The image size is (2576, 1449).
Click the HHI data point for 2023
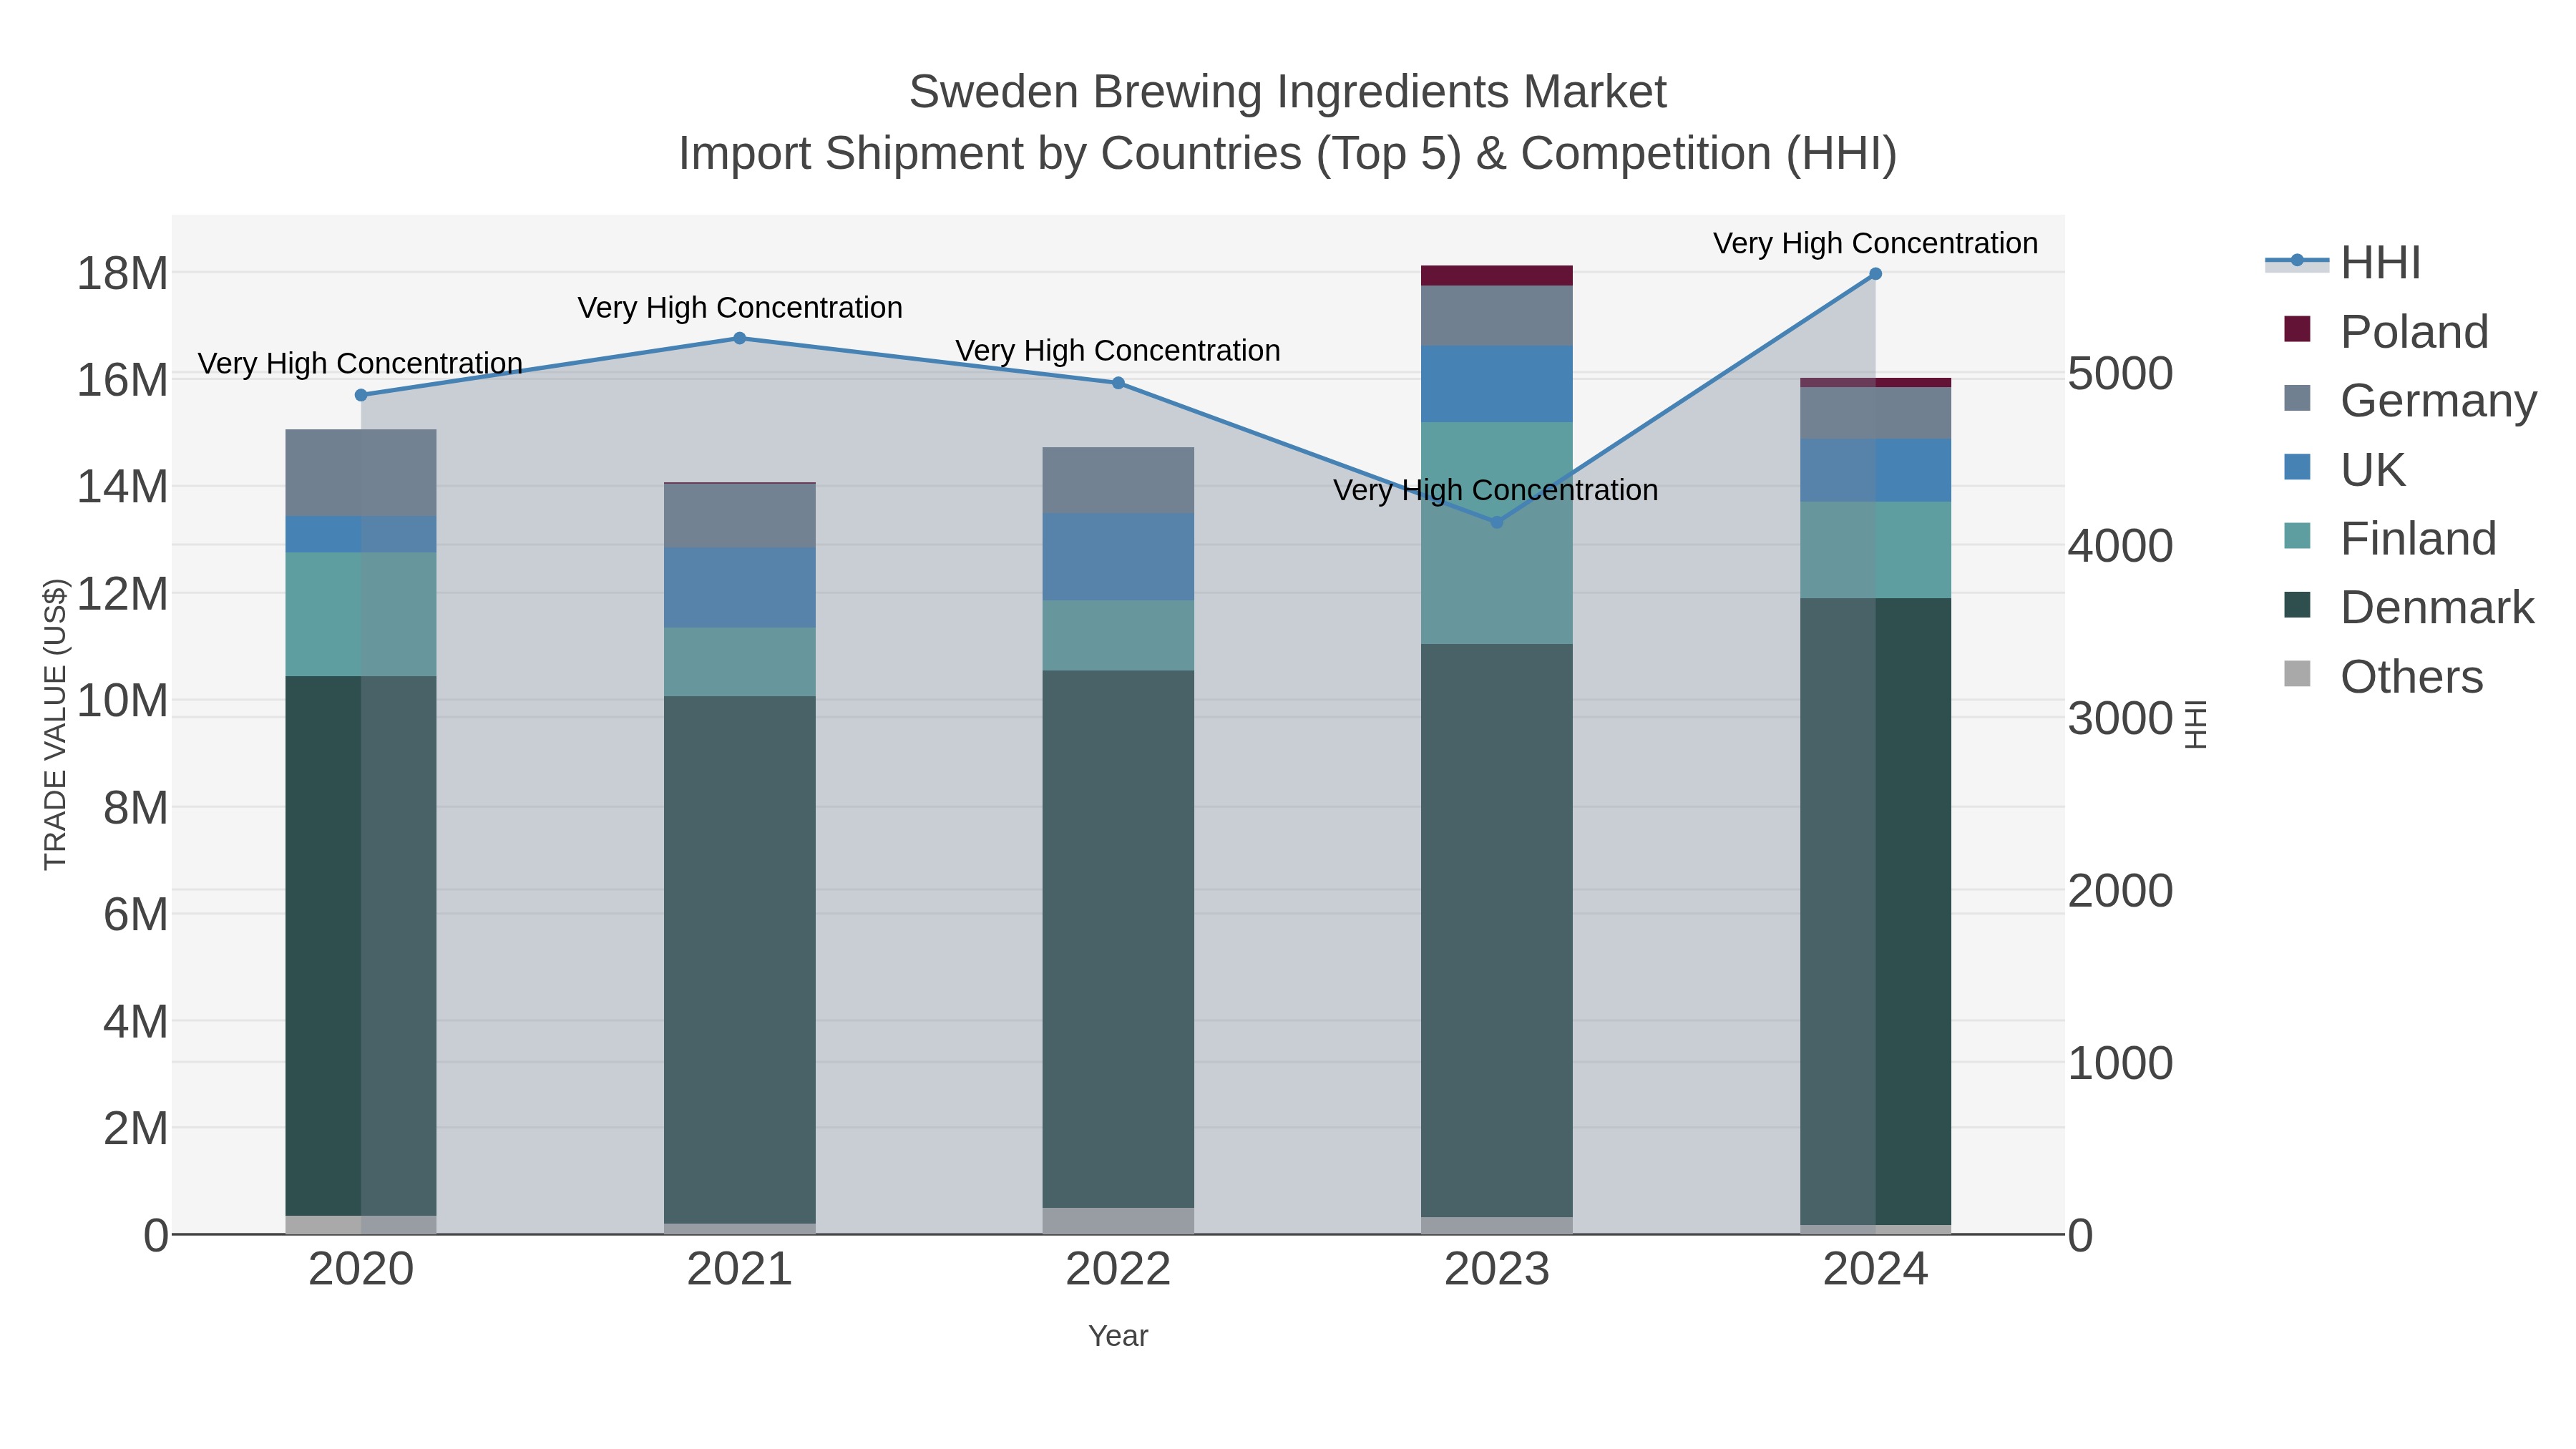click(1497, 522)
